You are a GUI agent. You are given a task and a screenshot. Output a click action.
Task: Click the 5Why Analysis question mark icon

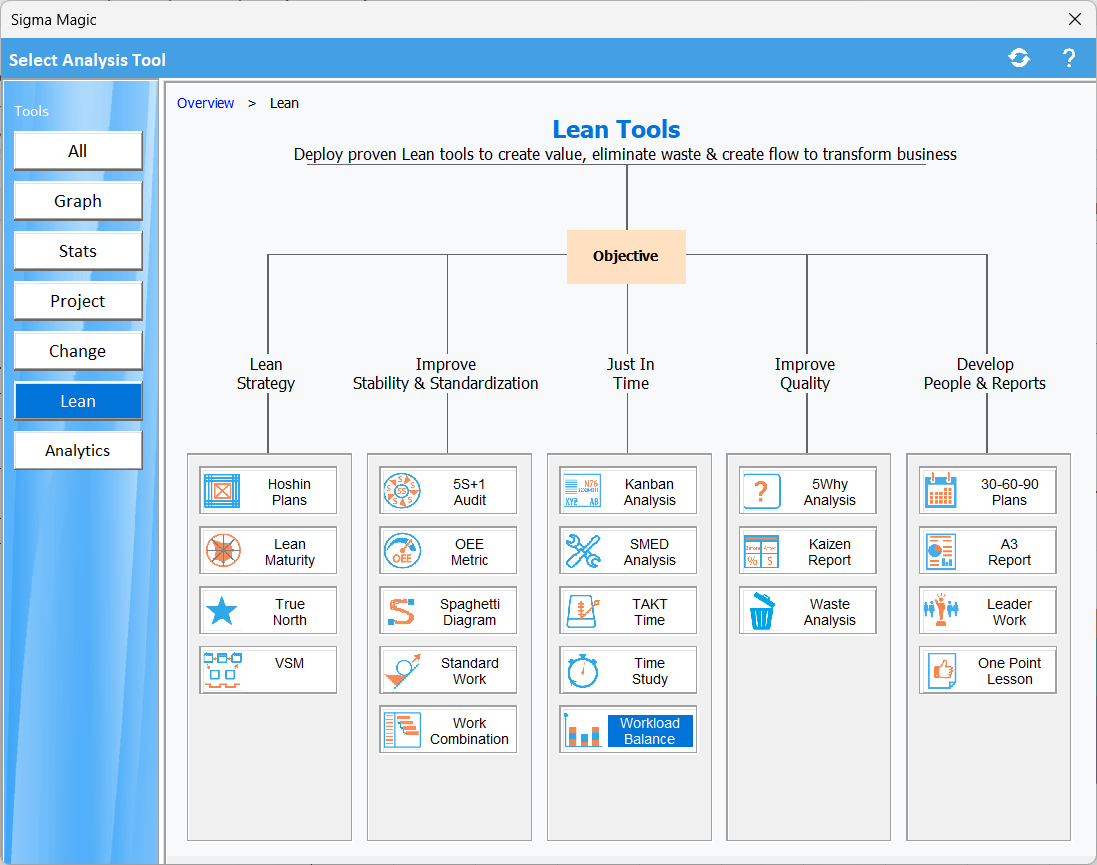pyautogui.click(x=762, y=491)
